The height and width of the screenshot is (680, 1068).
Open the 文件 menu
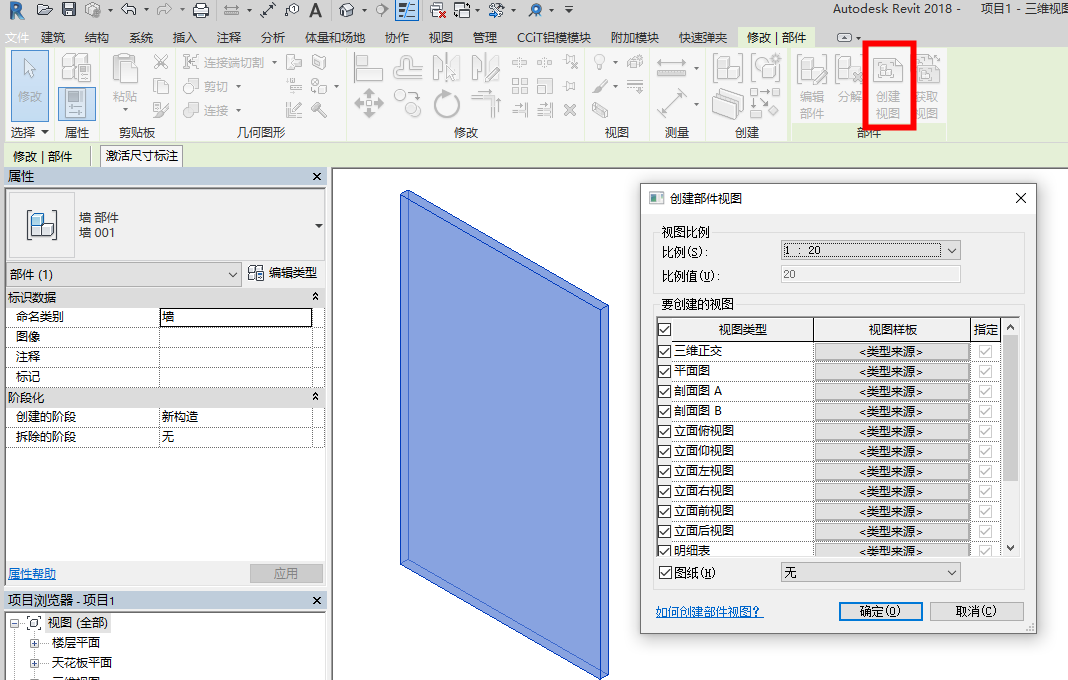18,37
